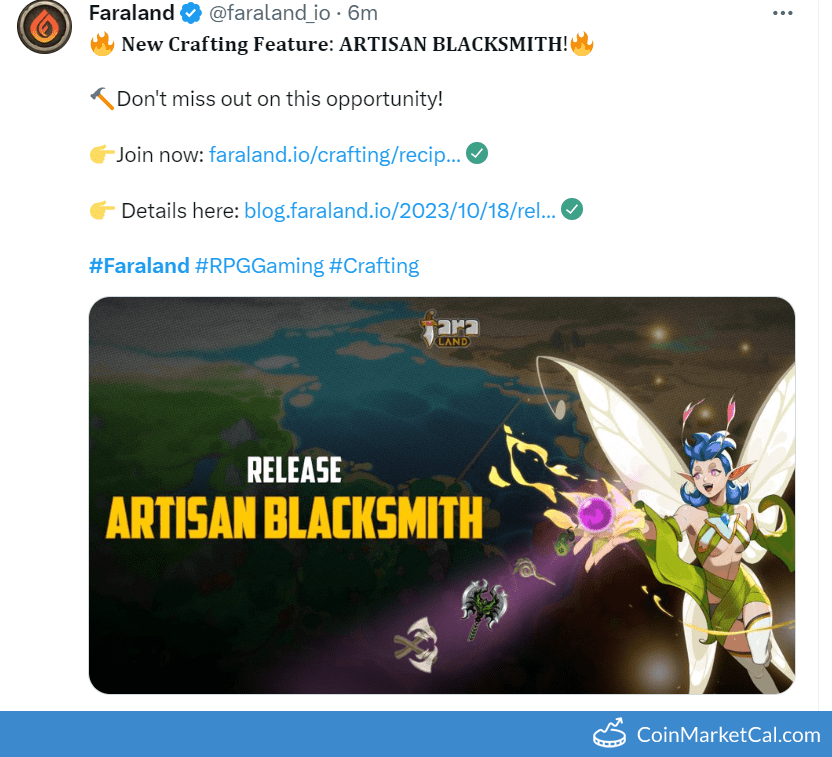This screenshot has width=832, height=757.
Task: Click the hammer emoji before Don't miss
Action: (102, 99)
